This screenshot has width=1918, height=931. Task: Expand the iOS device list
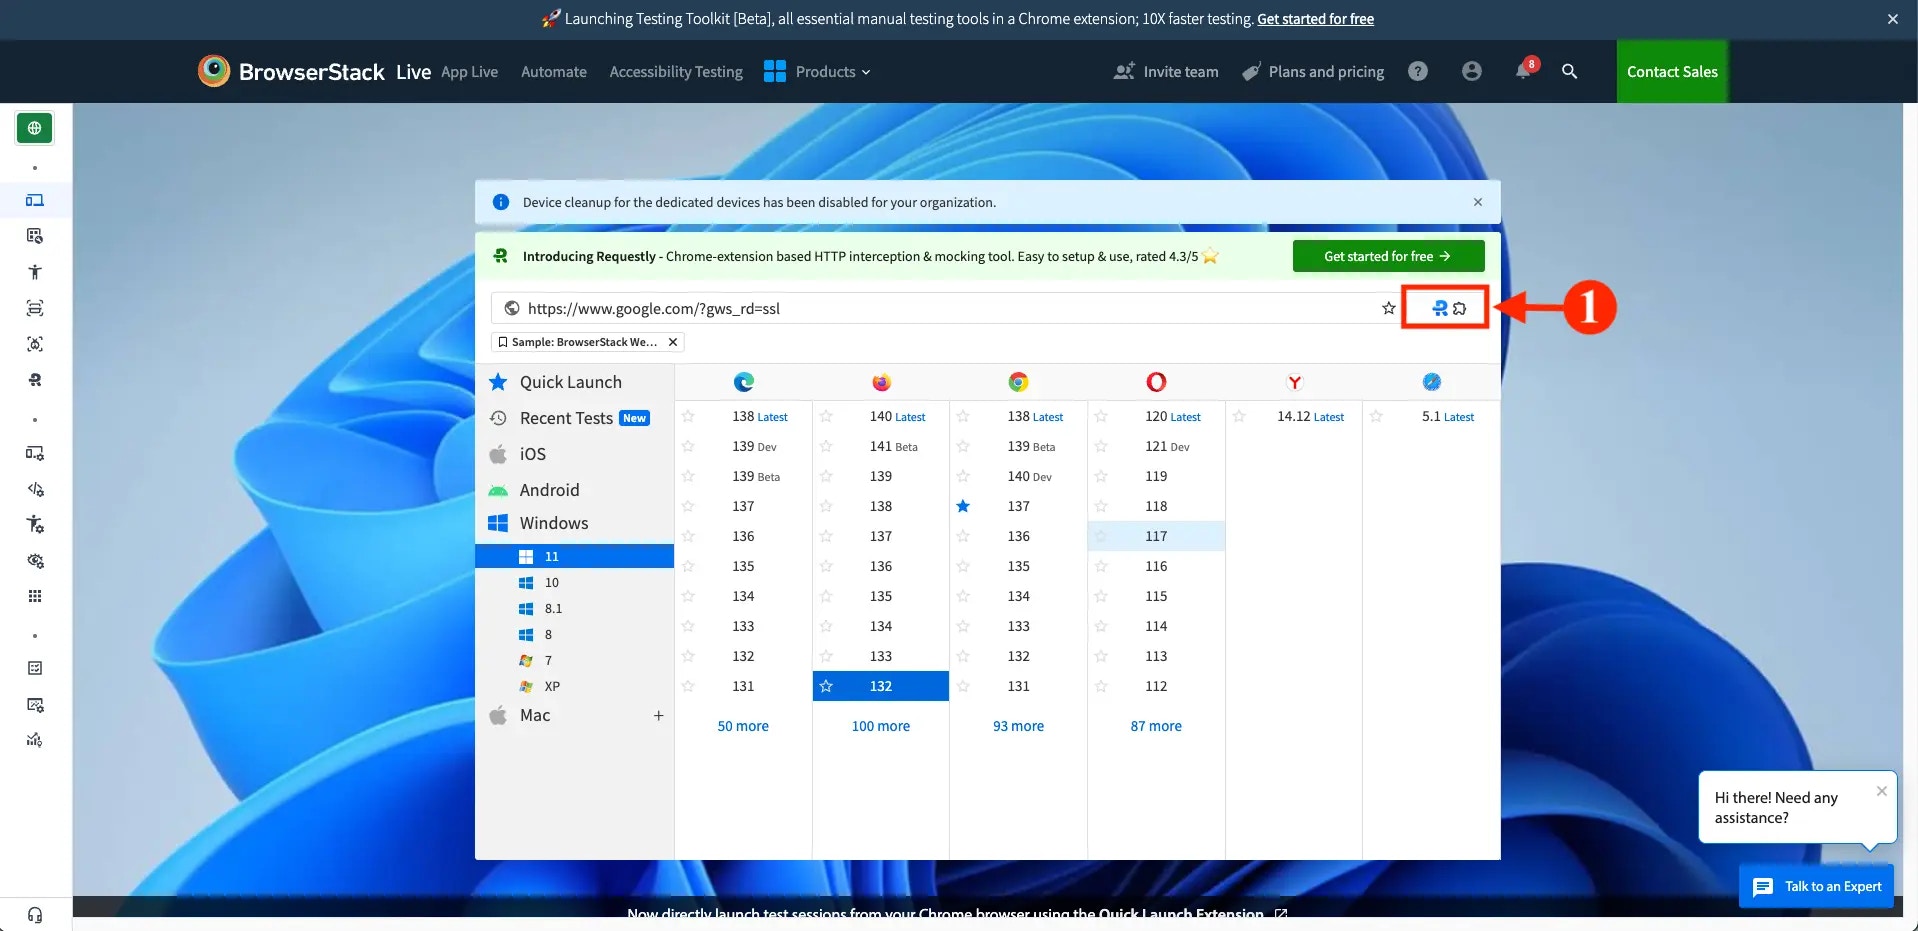(x=532, y=454)
